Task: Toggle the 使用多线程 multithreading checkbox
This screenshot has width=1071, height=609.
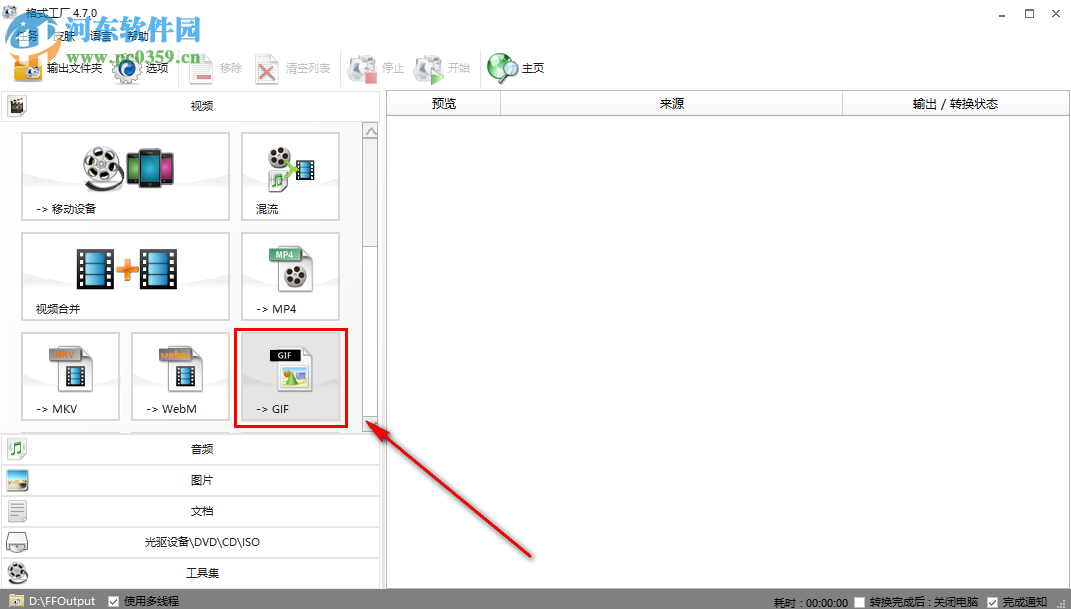Action: click(x=113, y=601)
